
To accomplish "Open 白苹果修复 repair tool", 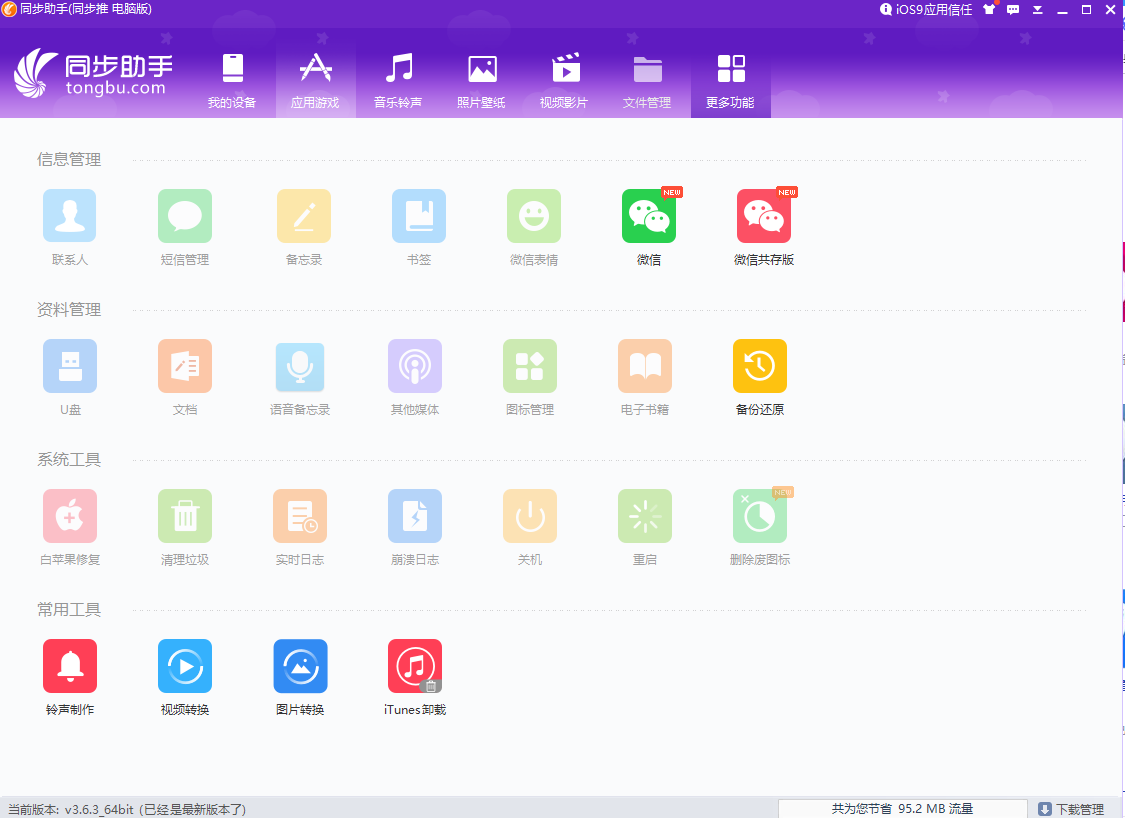I will [x=70, y=517].
